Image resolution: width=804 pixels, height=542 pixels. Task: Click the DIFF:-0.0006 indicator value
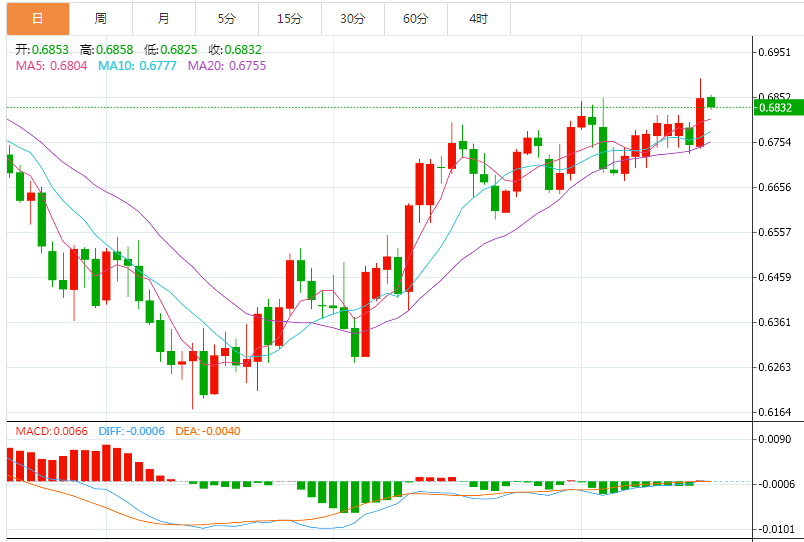[132, 431]
